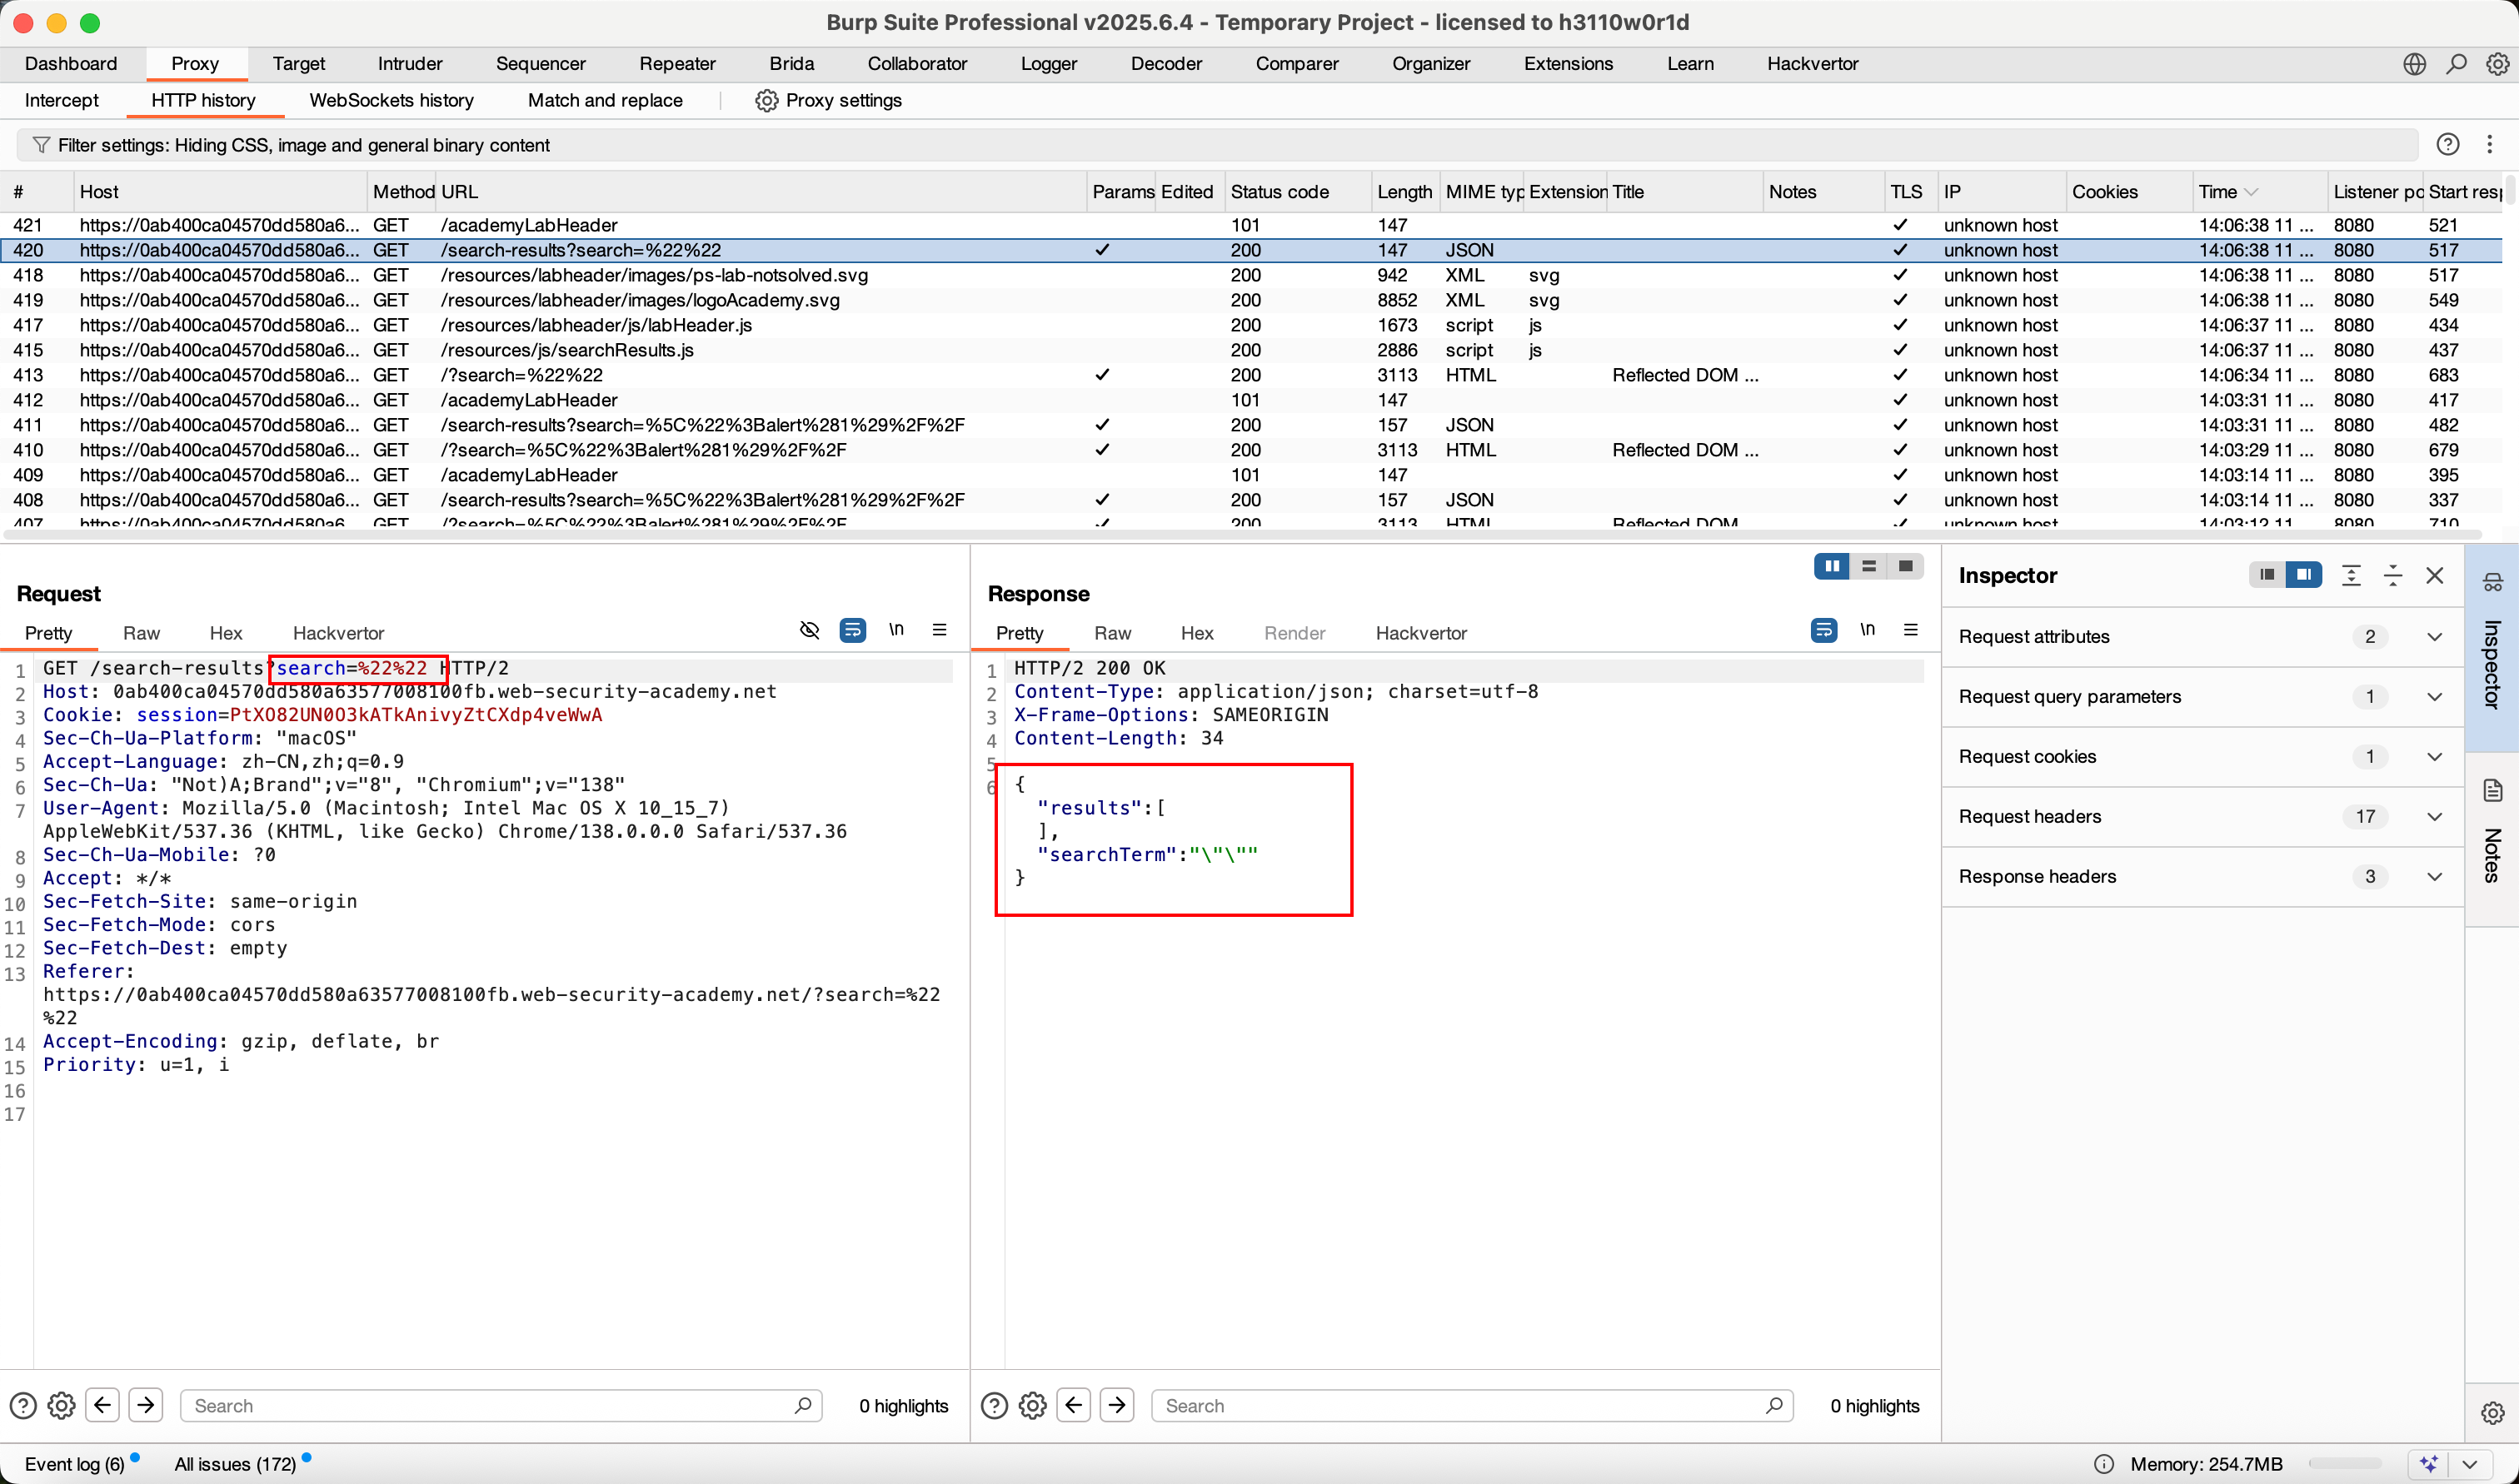Switch Request view to Raw tab
This screenshot has width=2519, height=1484.
tap(141, 633)
